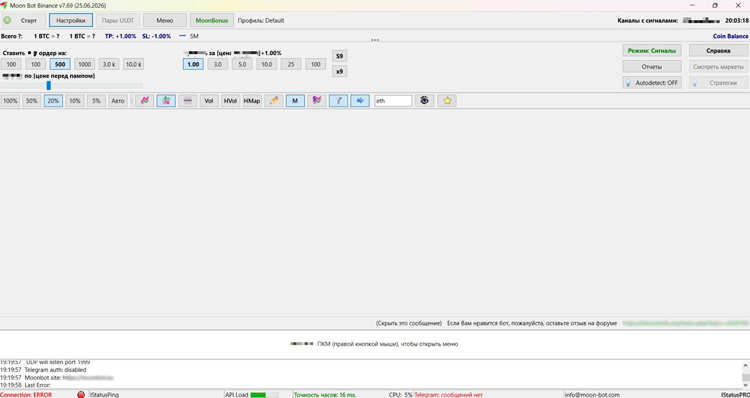Click the info@moon-bot.com status text
750x398 pixels.
coord(592,395)
